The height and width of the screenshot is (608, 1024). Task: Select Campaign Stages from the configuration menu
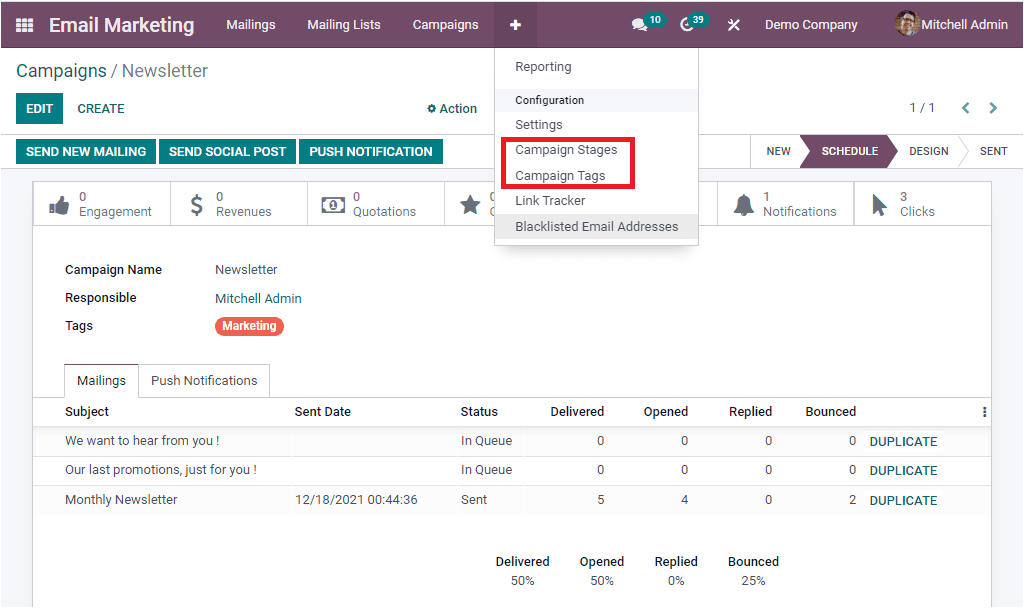(x=567, y=148)
